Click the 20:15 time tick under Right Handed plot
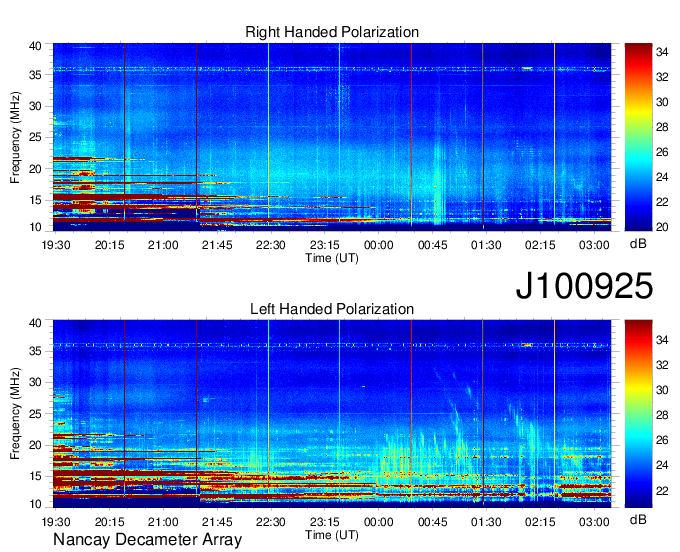680x552 pixels. [x=110, y=245]
